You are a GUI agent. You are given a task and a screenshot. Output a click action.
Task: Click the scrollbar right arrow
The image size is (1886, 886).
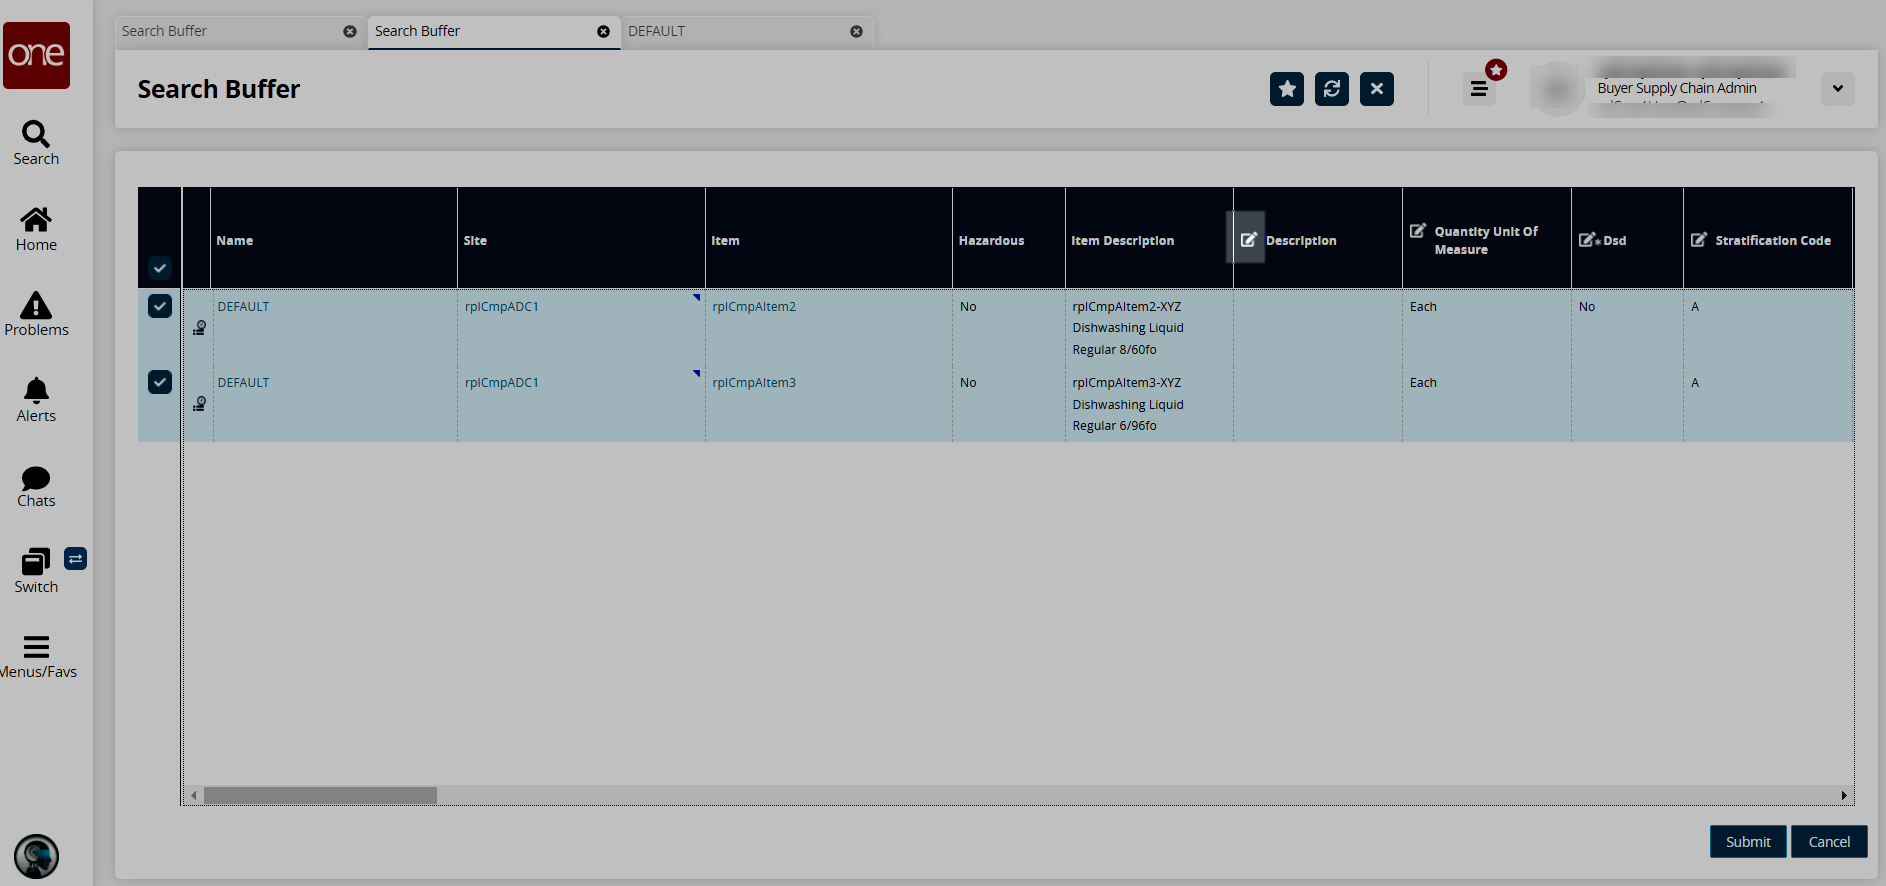pos(1844,795)
